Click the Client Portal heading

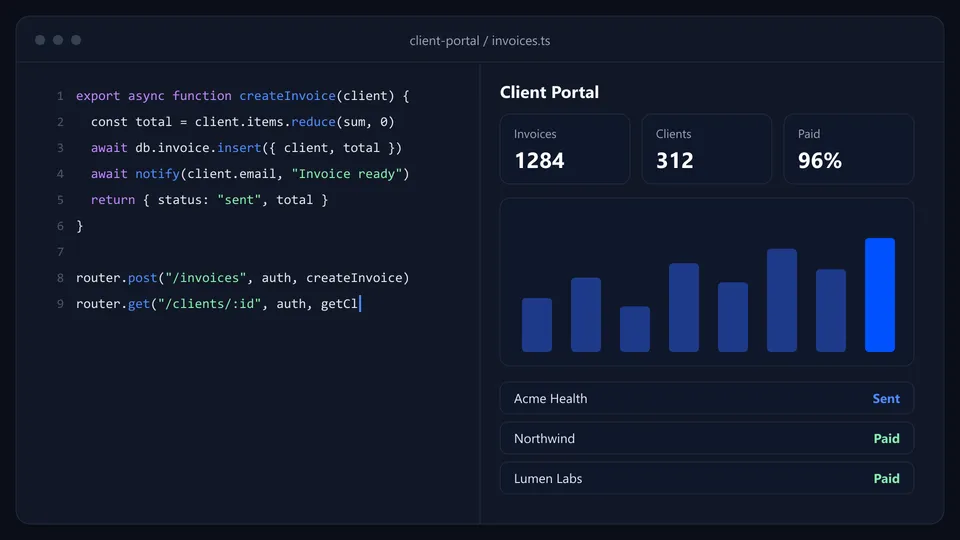click(x=549, y=92)
